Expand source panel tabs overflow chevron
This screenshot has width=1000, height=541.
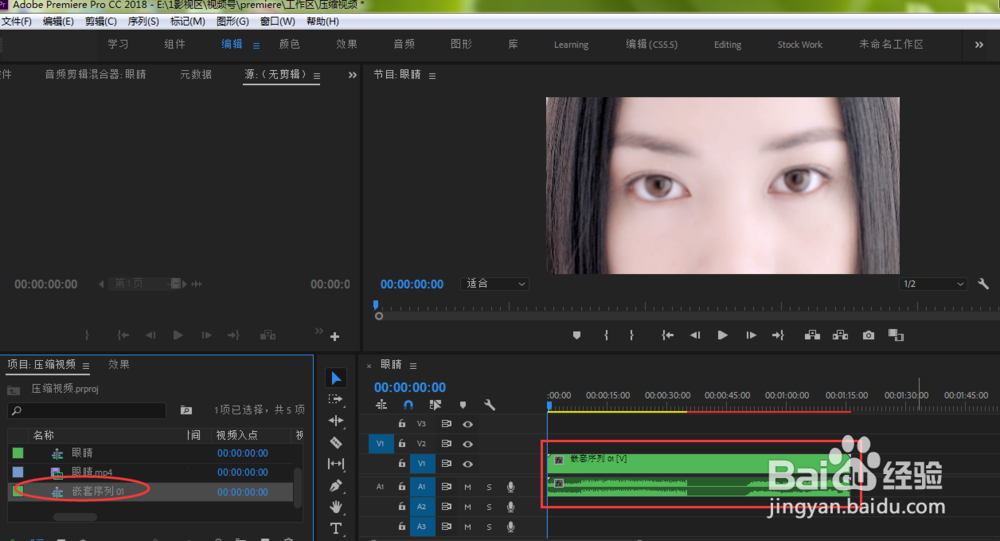pyautogui.click(x=352, y=75)
